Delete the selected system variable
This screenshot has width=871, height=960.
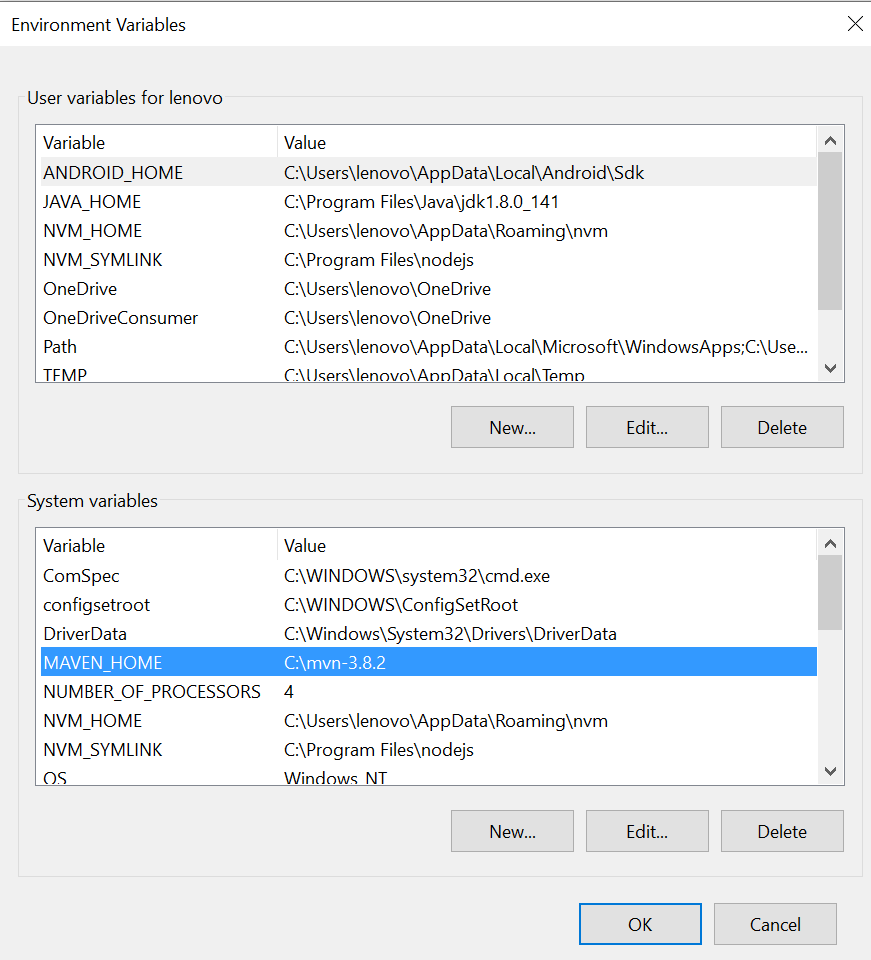(x=782, y=831)
